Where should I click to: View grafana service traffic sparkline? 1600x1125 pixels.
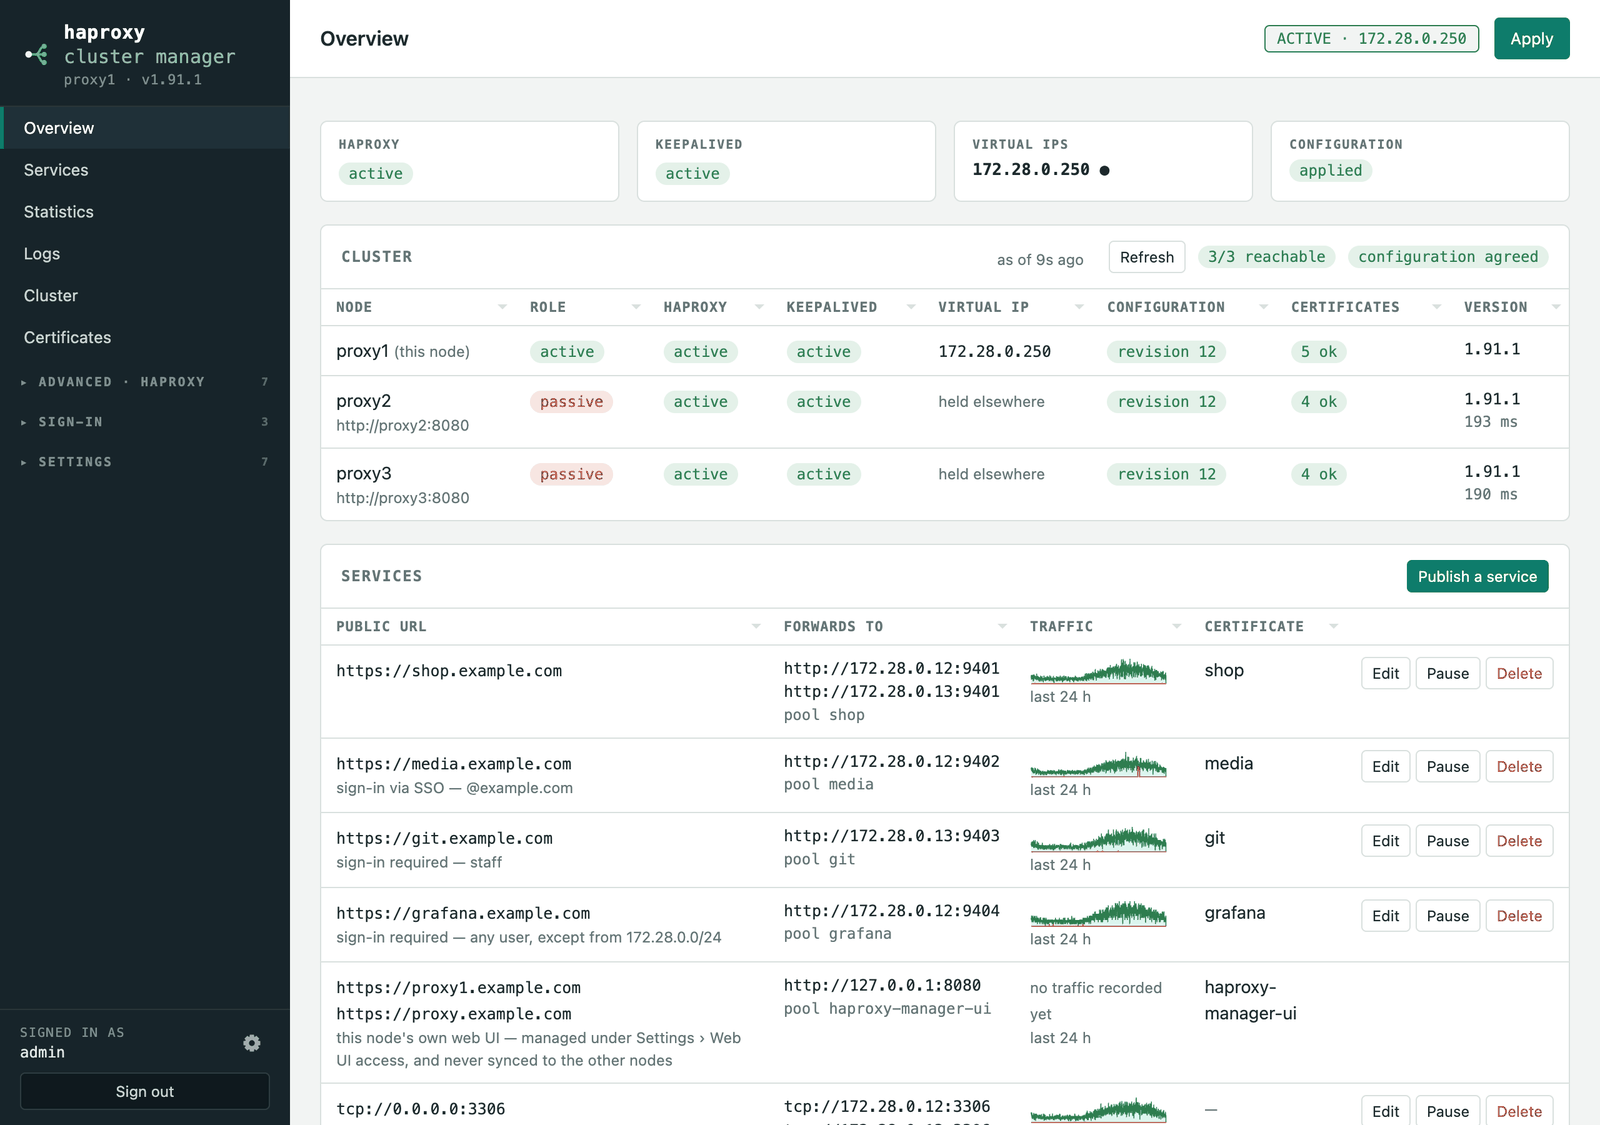(x=1098, y=914)
